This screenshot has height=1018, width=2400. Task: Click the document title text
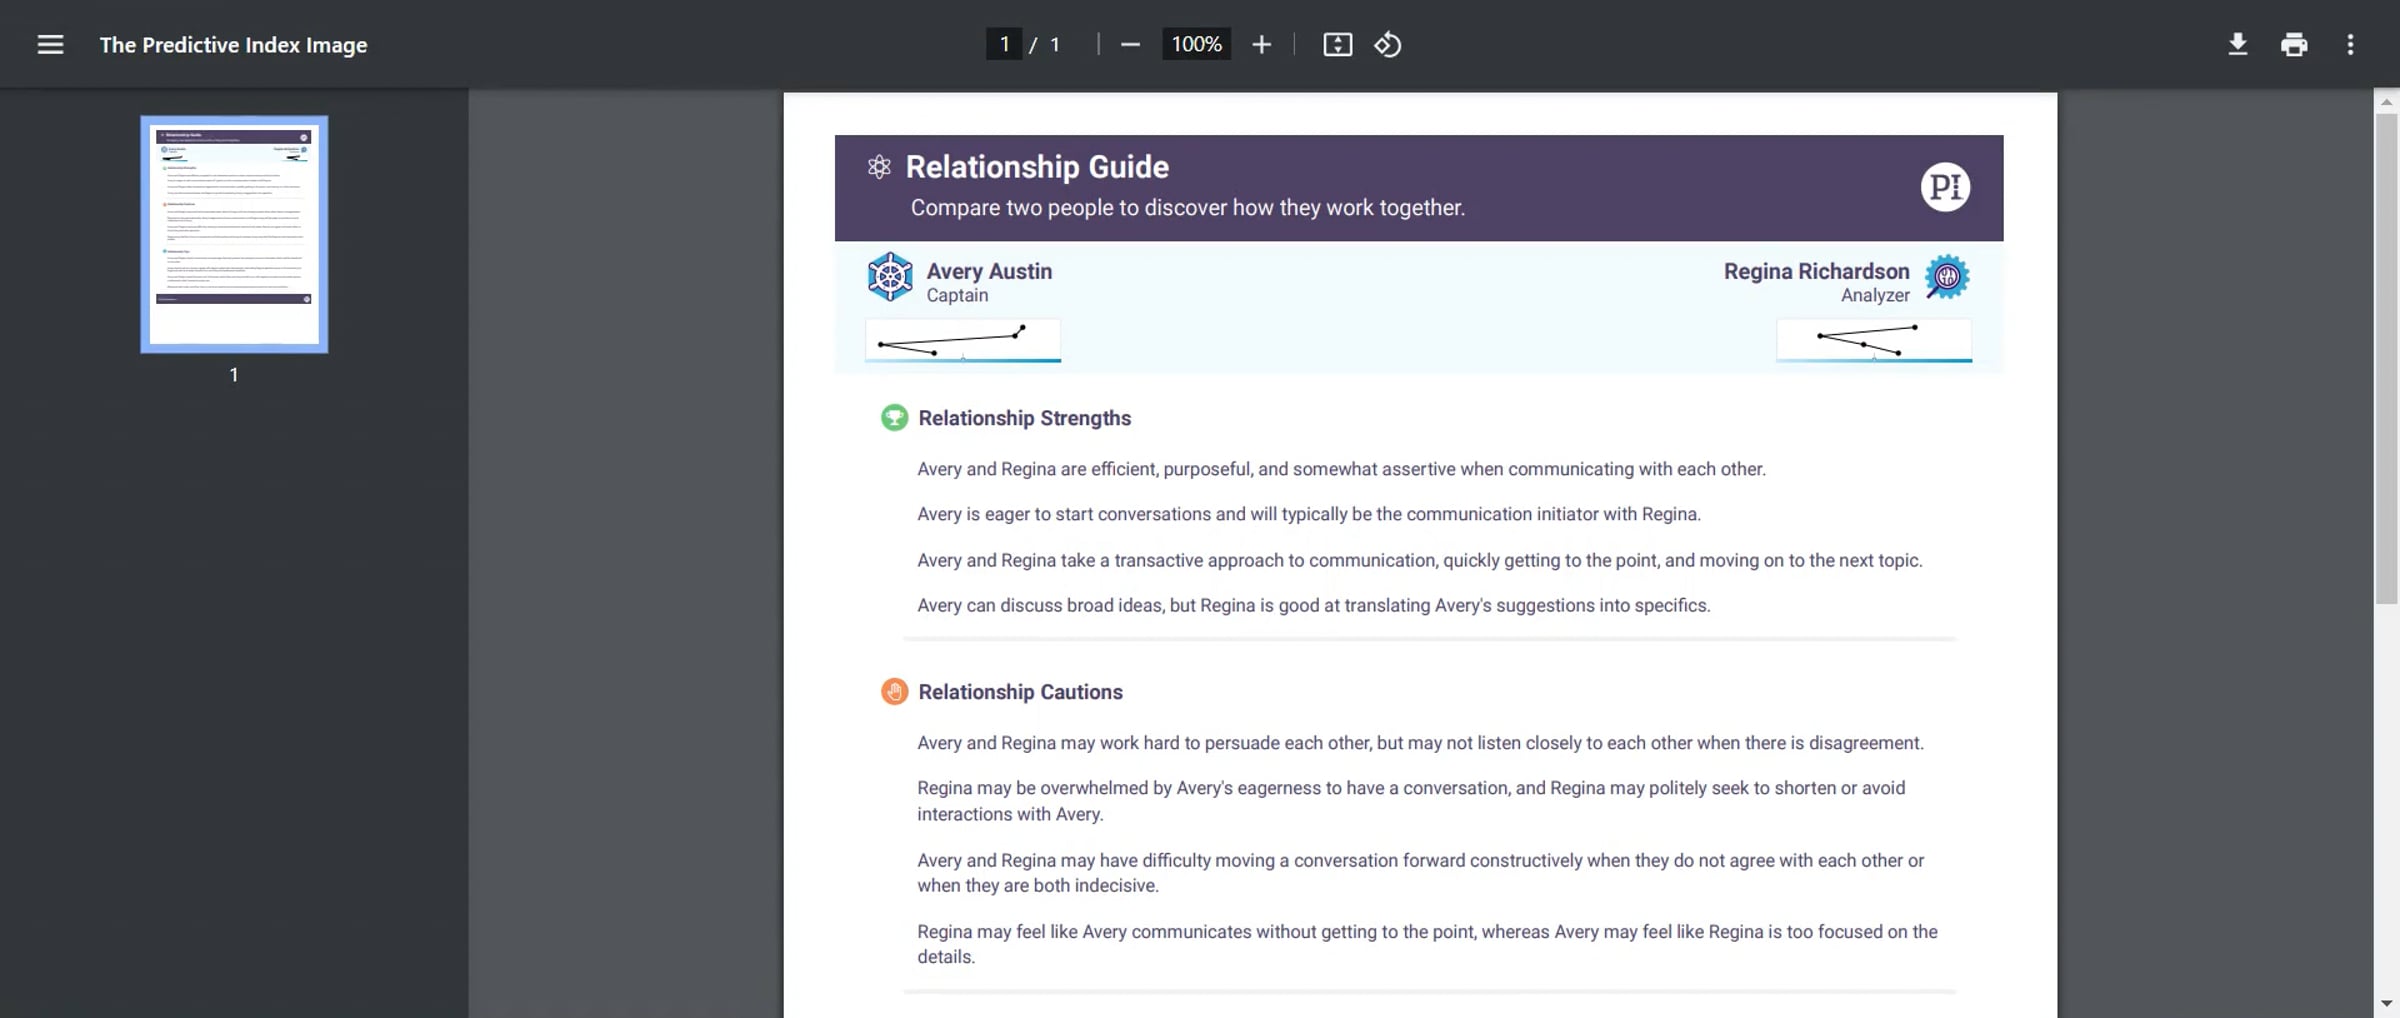coord(233,45)
